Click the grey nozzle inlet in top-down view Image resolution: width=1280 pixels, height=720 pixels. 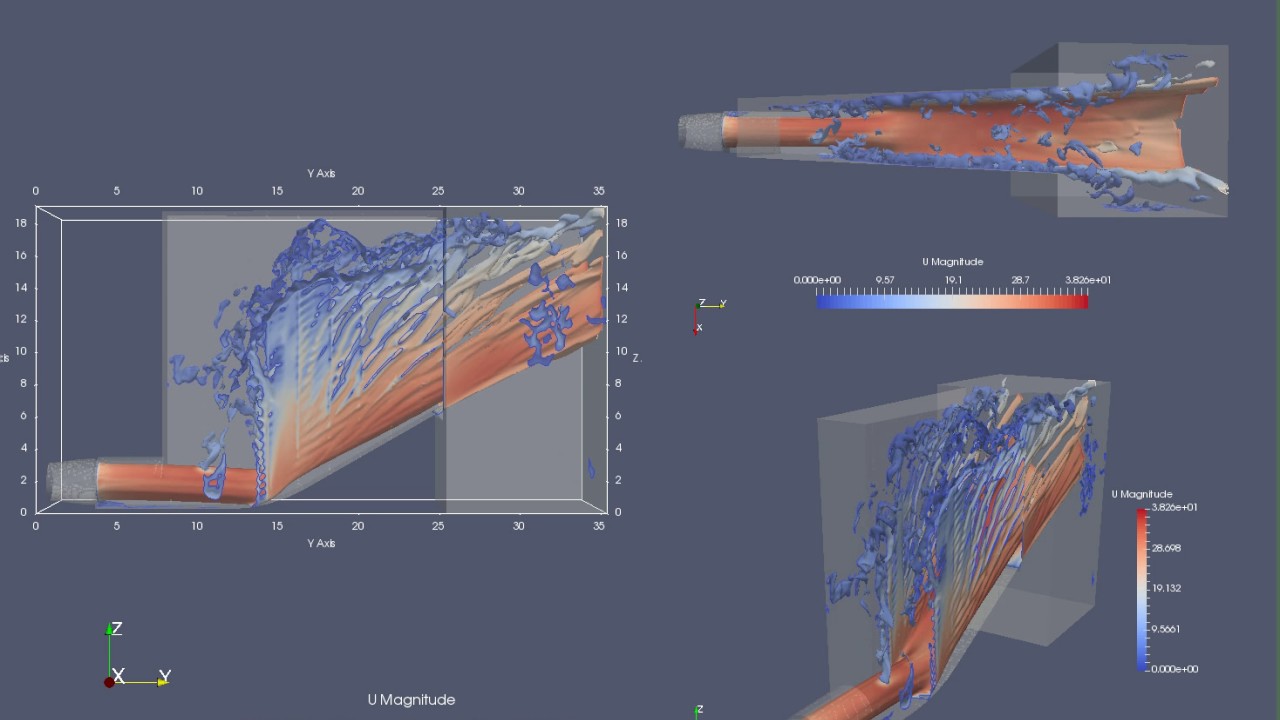tap(700, 131)
